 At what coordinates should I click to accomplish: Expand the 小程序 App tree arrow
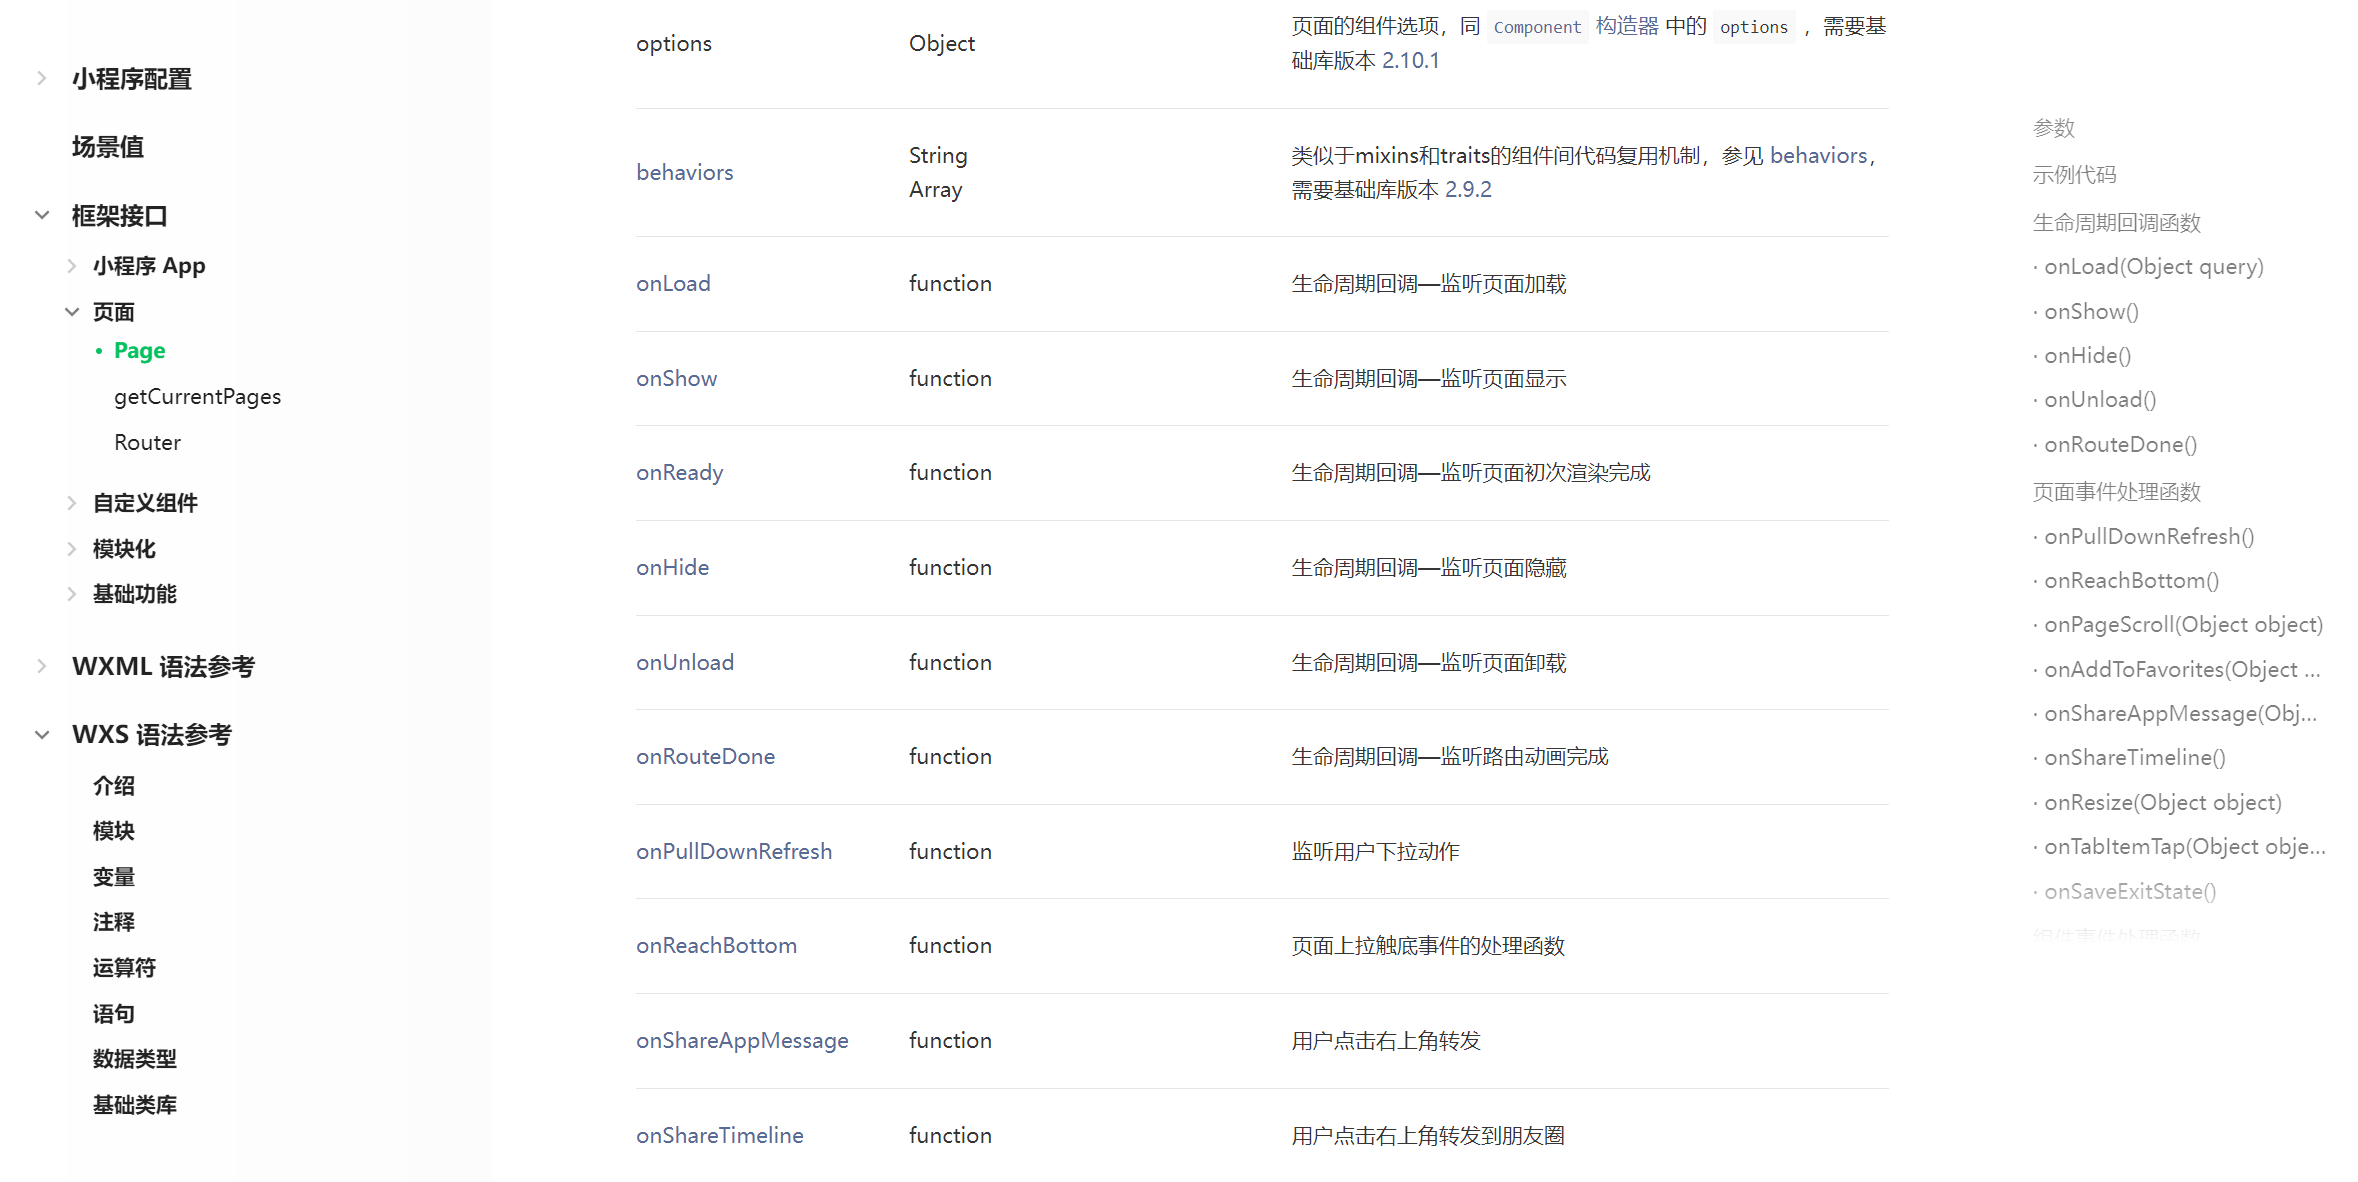point(72,266)
